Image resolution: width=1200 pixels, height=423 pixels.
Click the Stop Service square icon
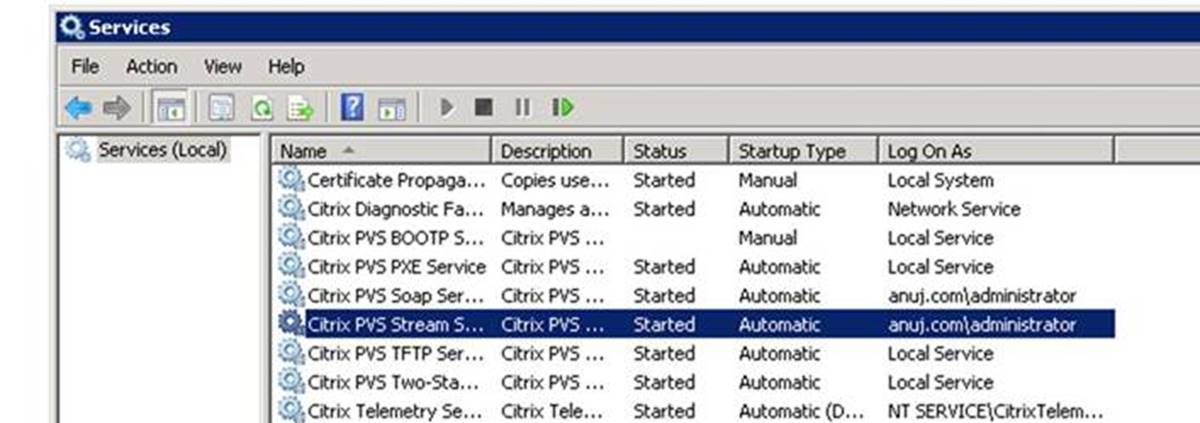point(484,107)
